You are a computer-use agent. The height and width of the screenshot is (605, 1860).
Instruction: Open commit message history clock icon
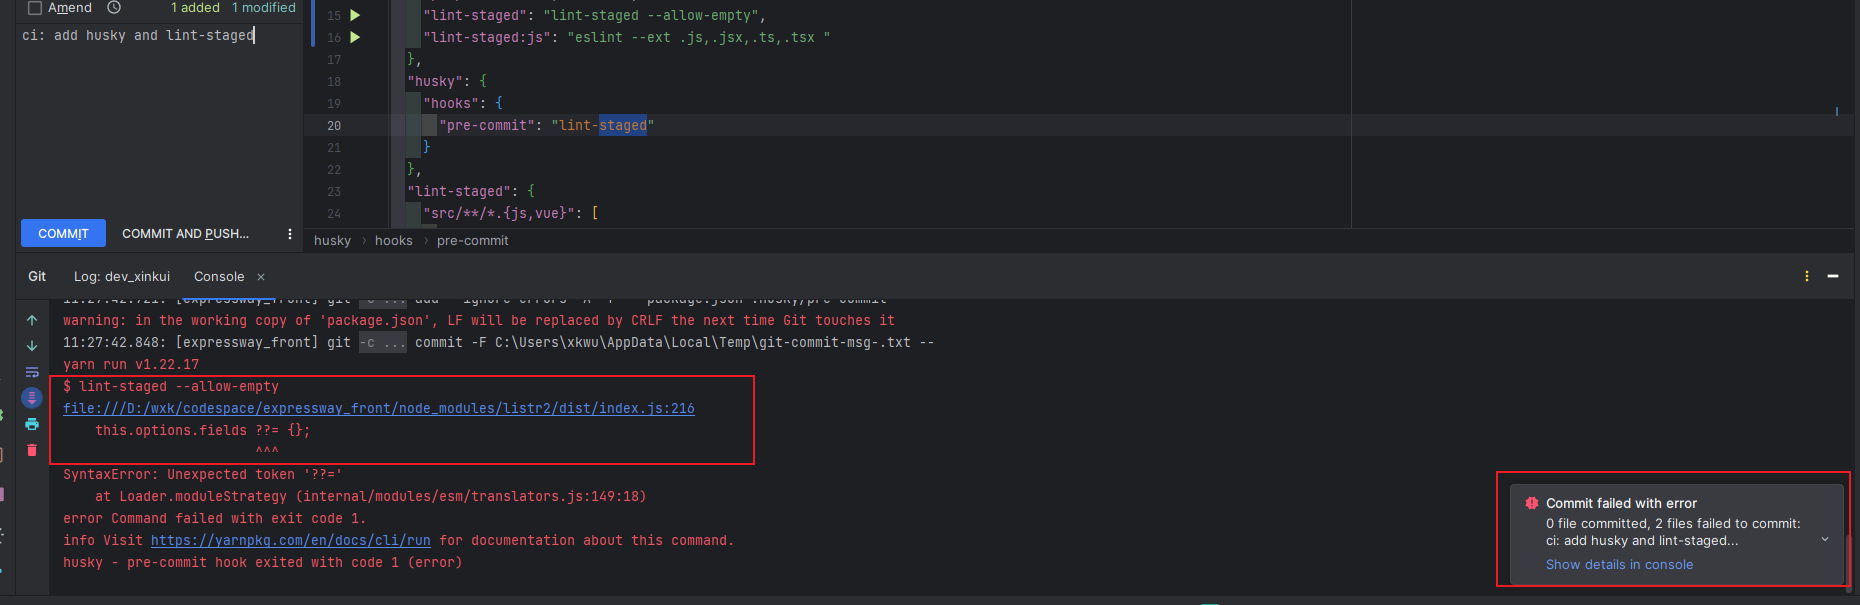(x=114, y=8)
